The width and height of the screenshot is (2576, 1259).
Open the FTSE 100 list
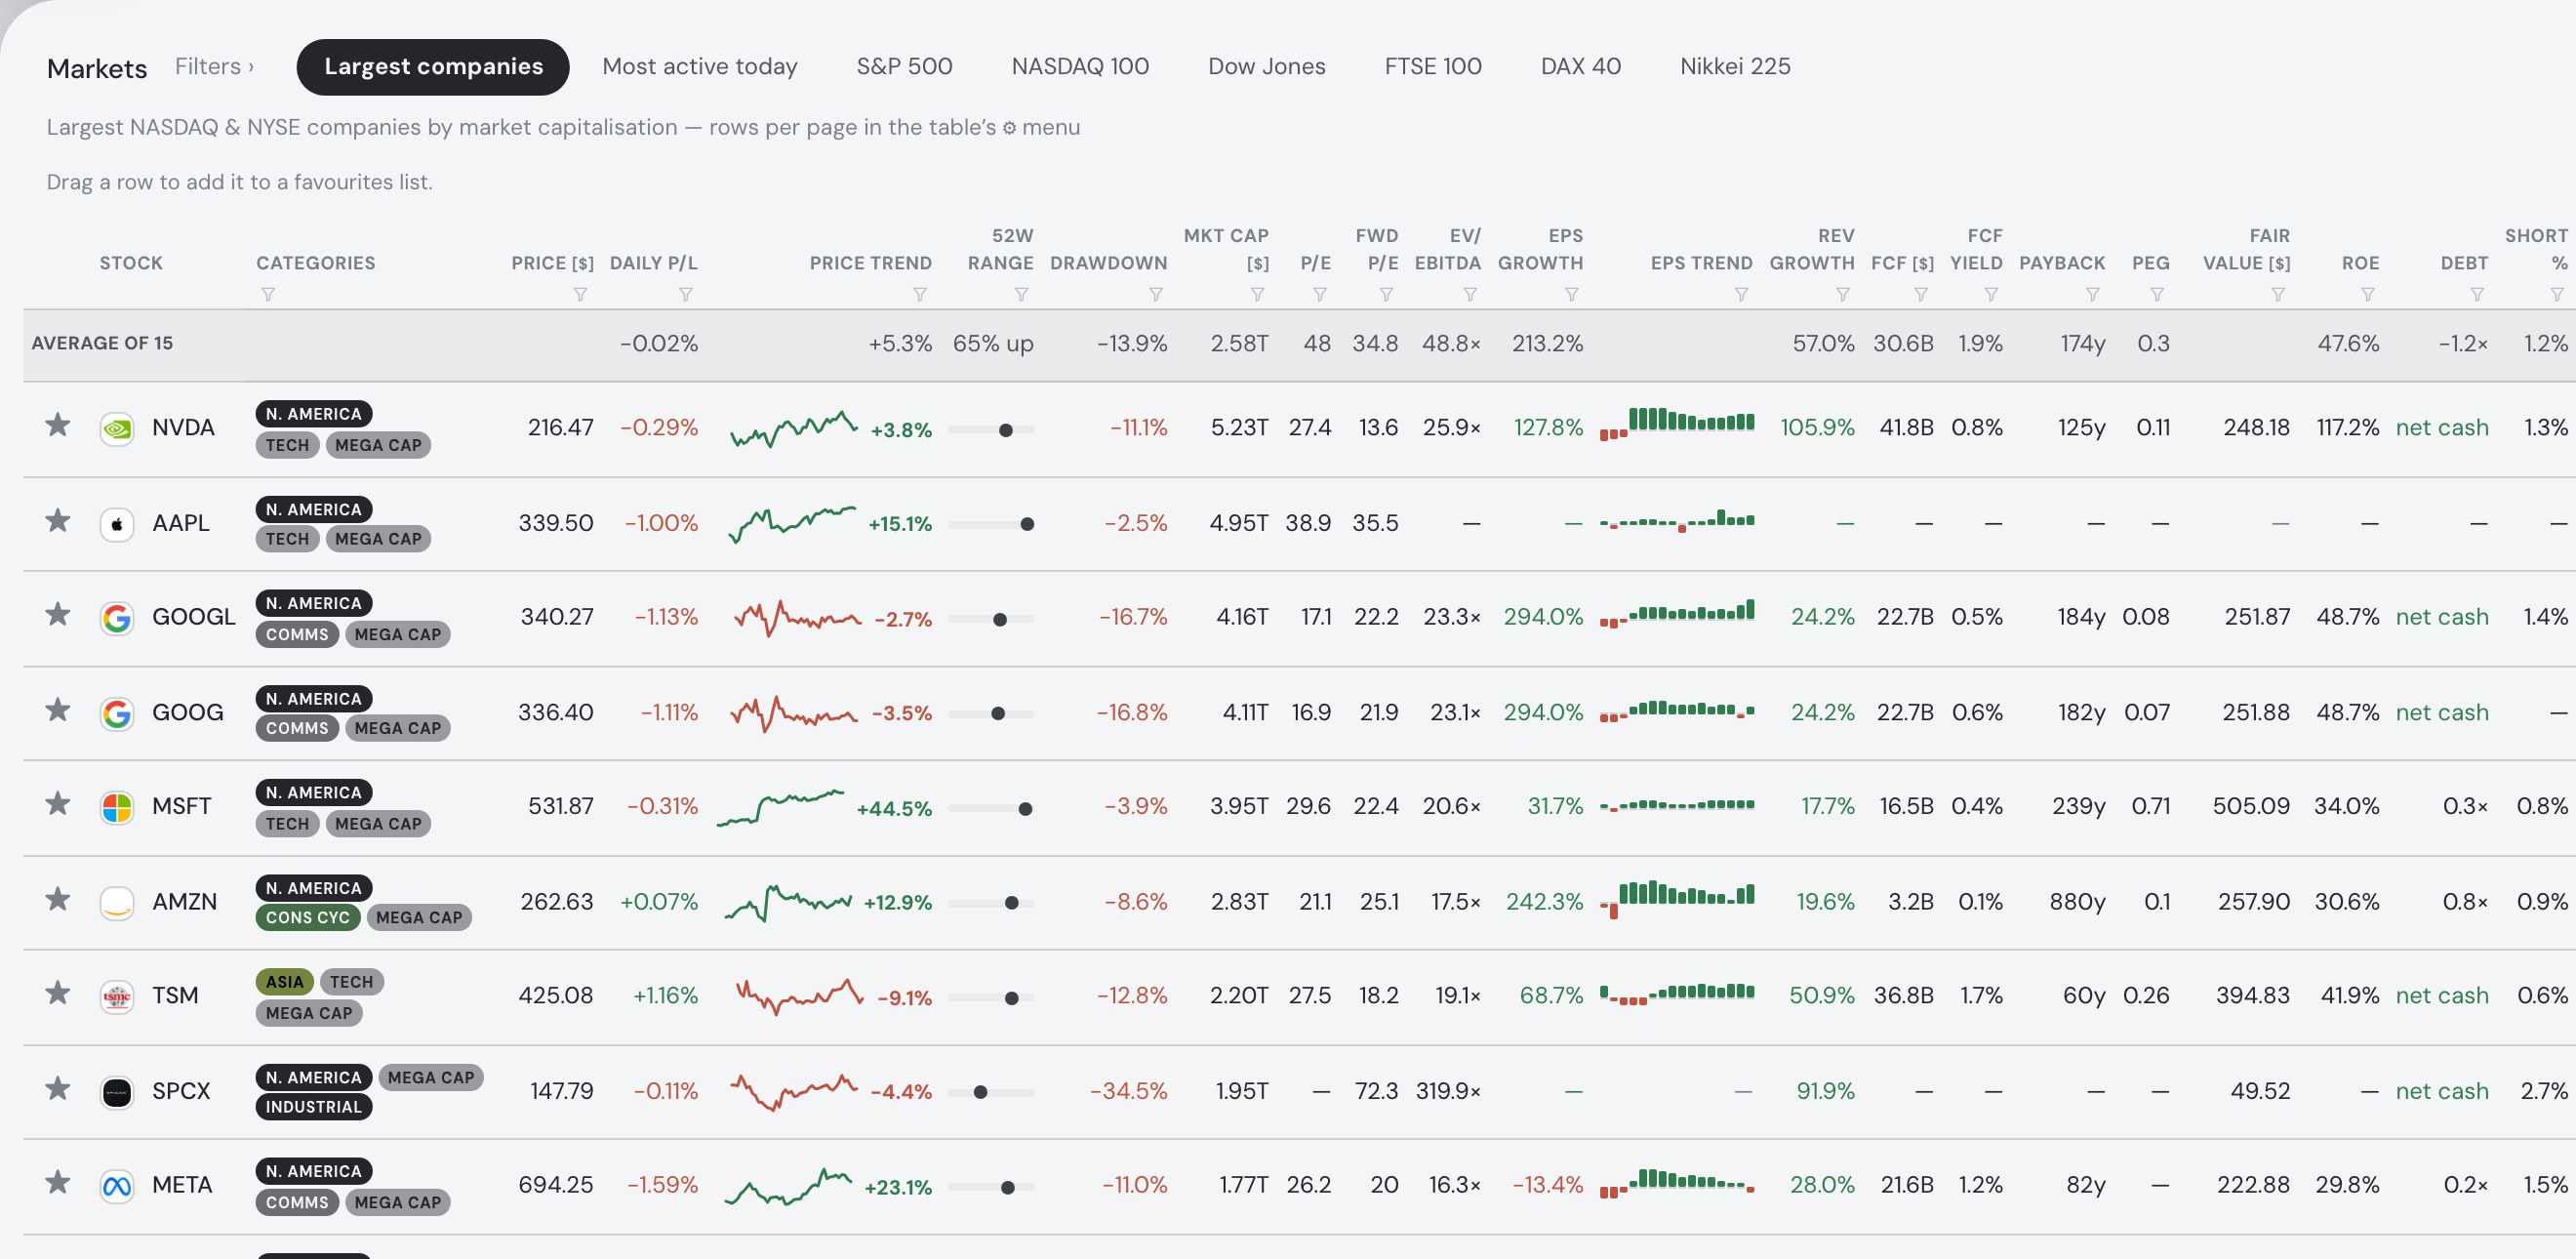[1433, 66]
